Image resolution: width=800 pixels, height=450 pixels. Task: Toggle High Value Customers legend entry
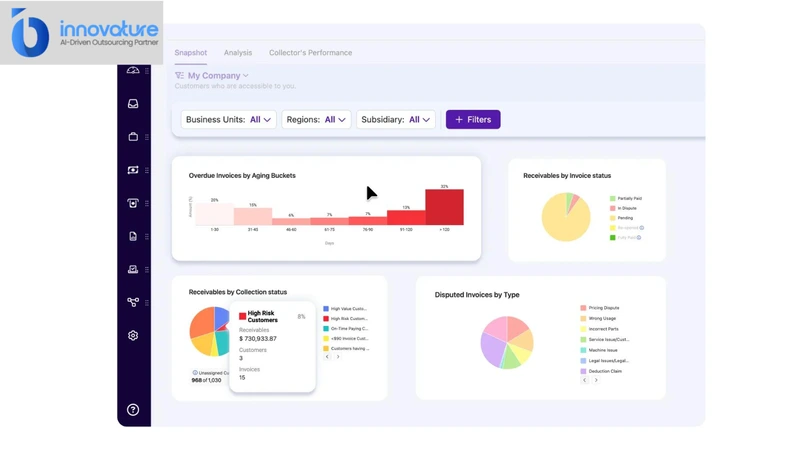345,309
